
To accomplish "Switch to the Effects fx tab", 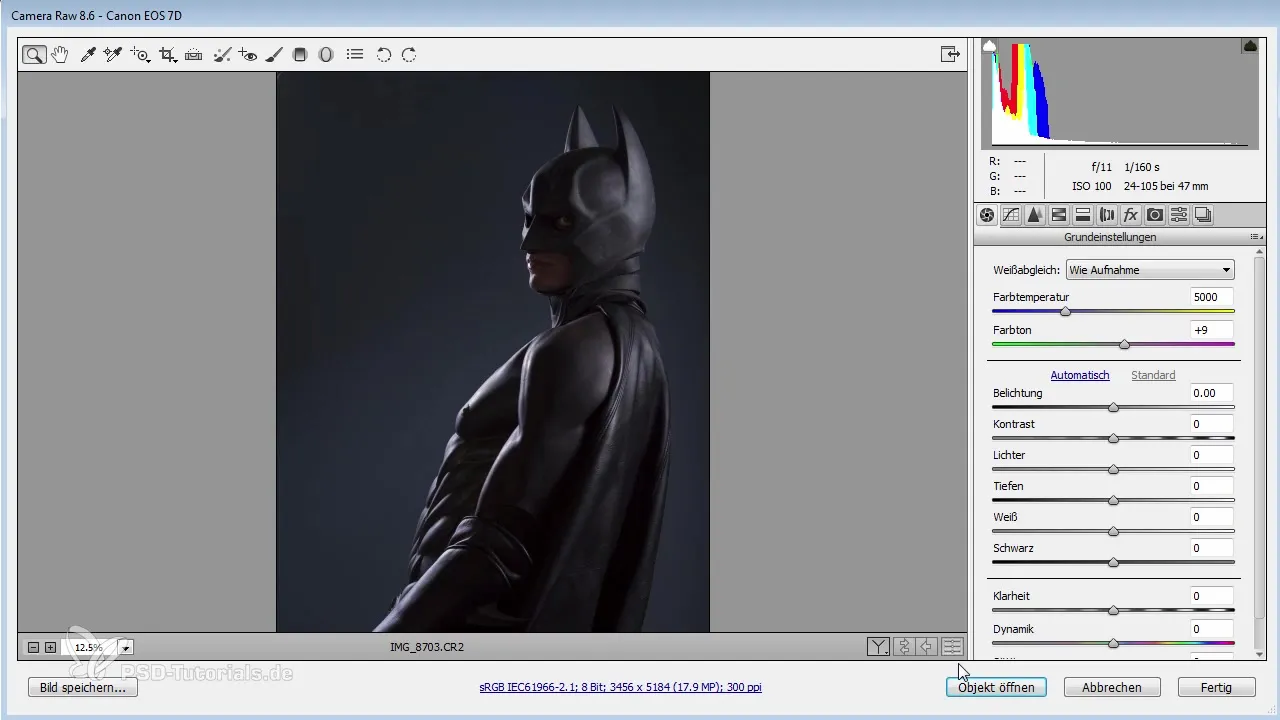I will pyautogui.click(x=1131, y=215).
